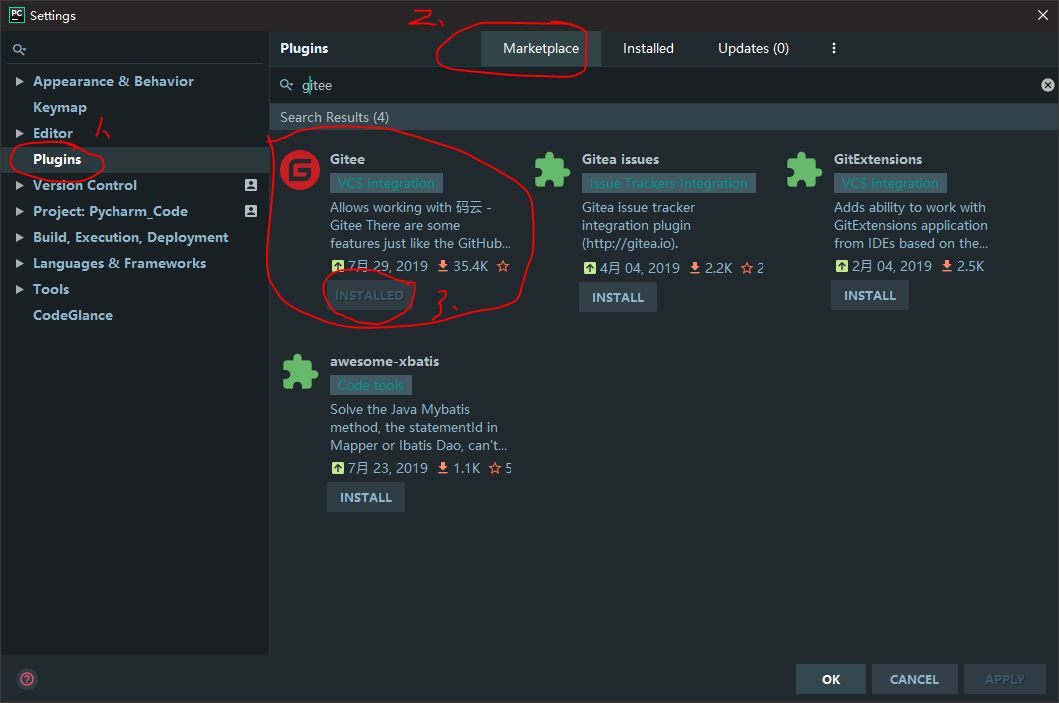Image resolution: width=1059 pixels, height=703 pixels.
Task: Click the settings search magnifier icon
Action: 20,49
